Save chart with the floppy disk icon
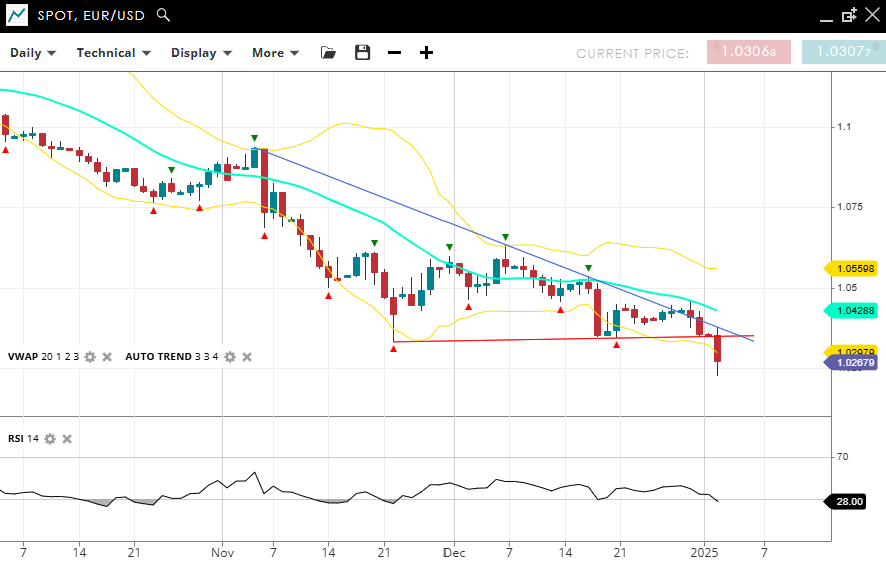This screenshot has height=562, width=886. tap(362, 53)
